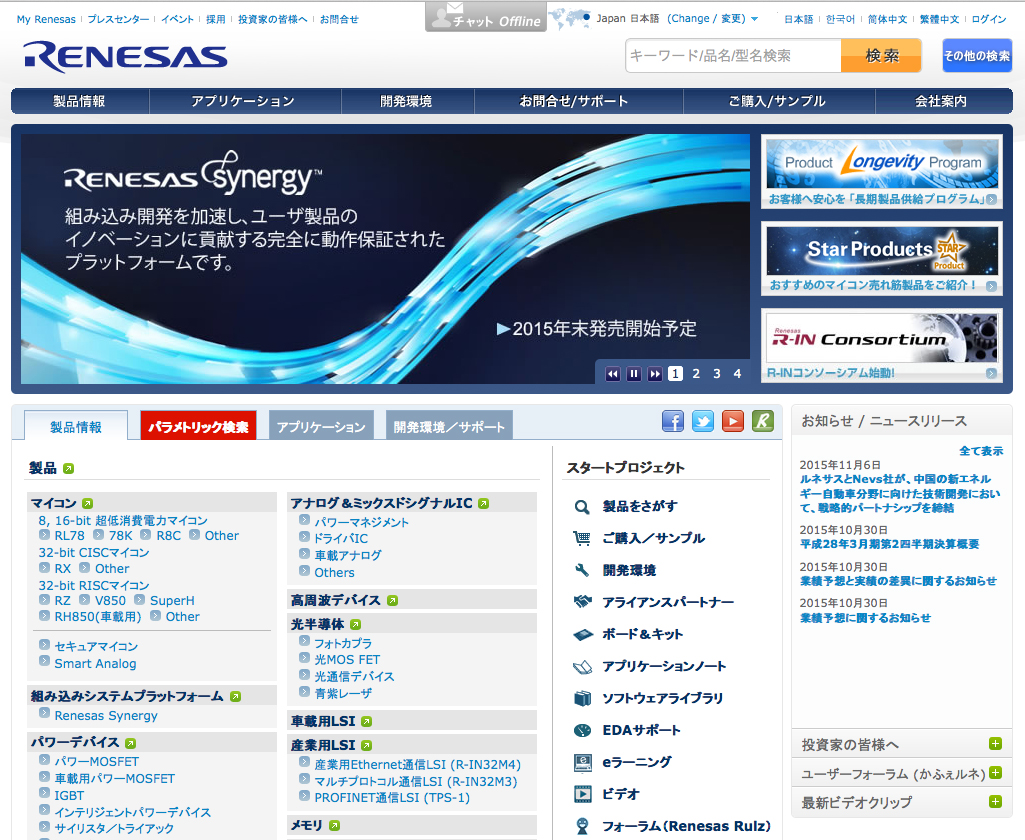Select the パラメトリック検索 tab
1025x840 pixels.
click(x=198, y=426)
